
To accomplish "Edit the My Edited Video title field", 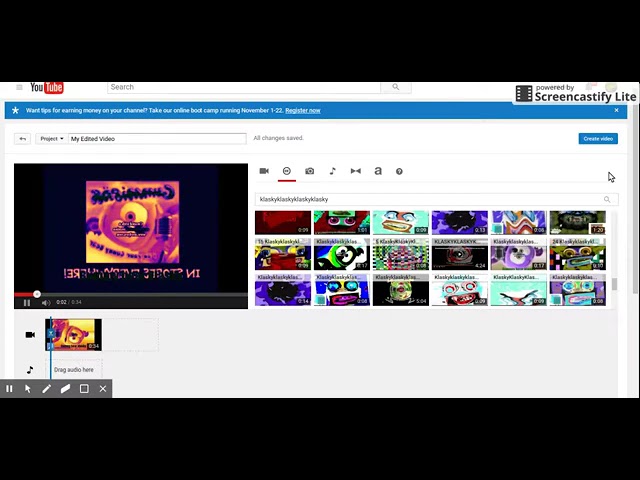I will tap(157, 139).
